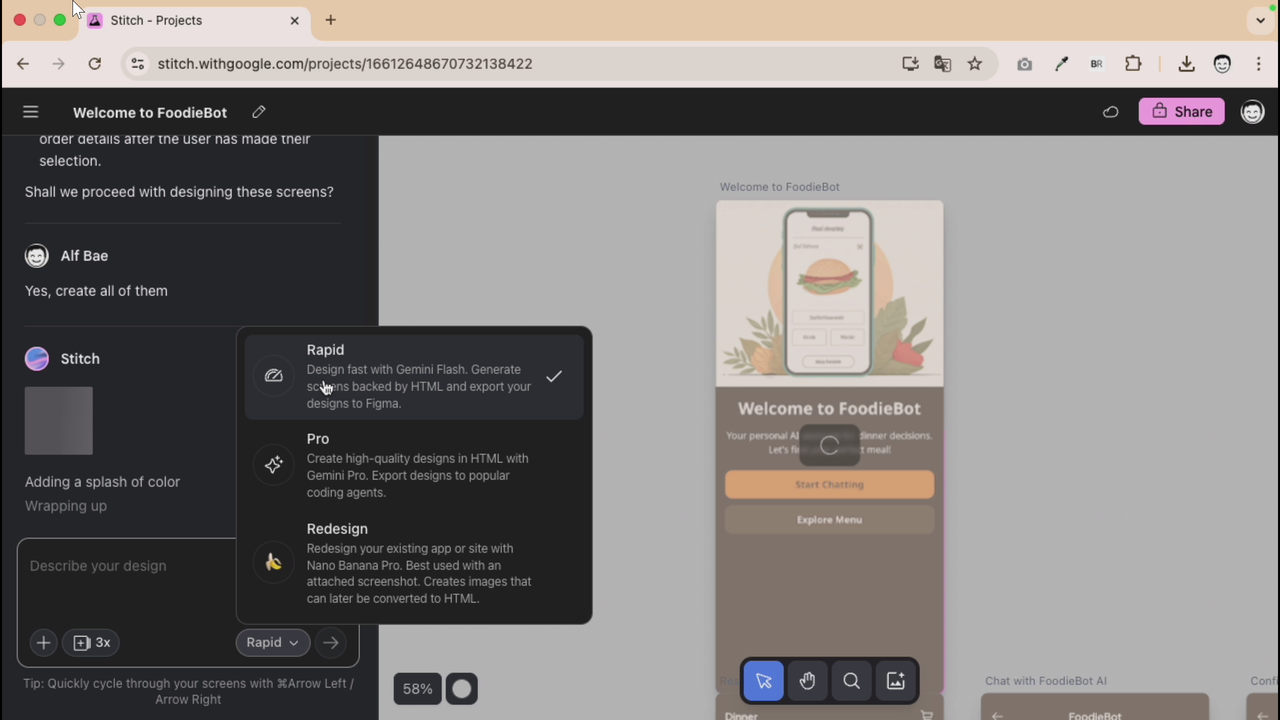
Task: Open the browser downloads icon
Action: click(1186, 64)
